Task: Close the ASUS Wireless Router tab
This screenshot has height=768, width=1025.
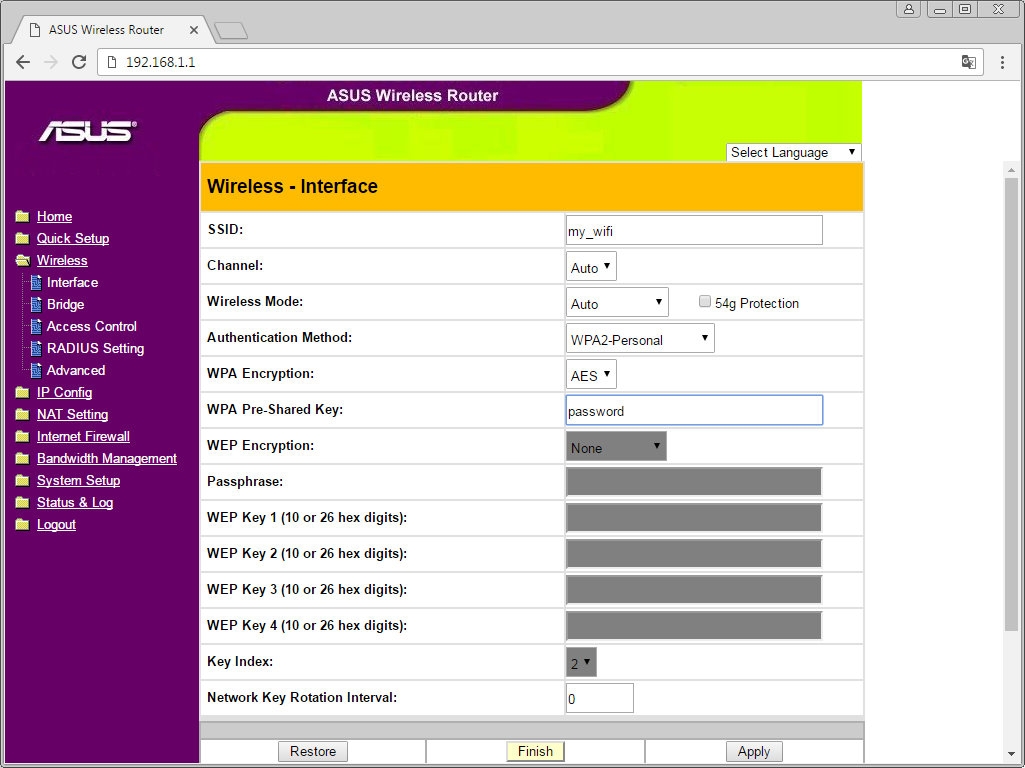Action: [193, 30]
